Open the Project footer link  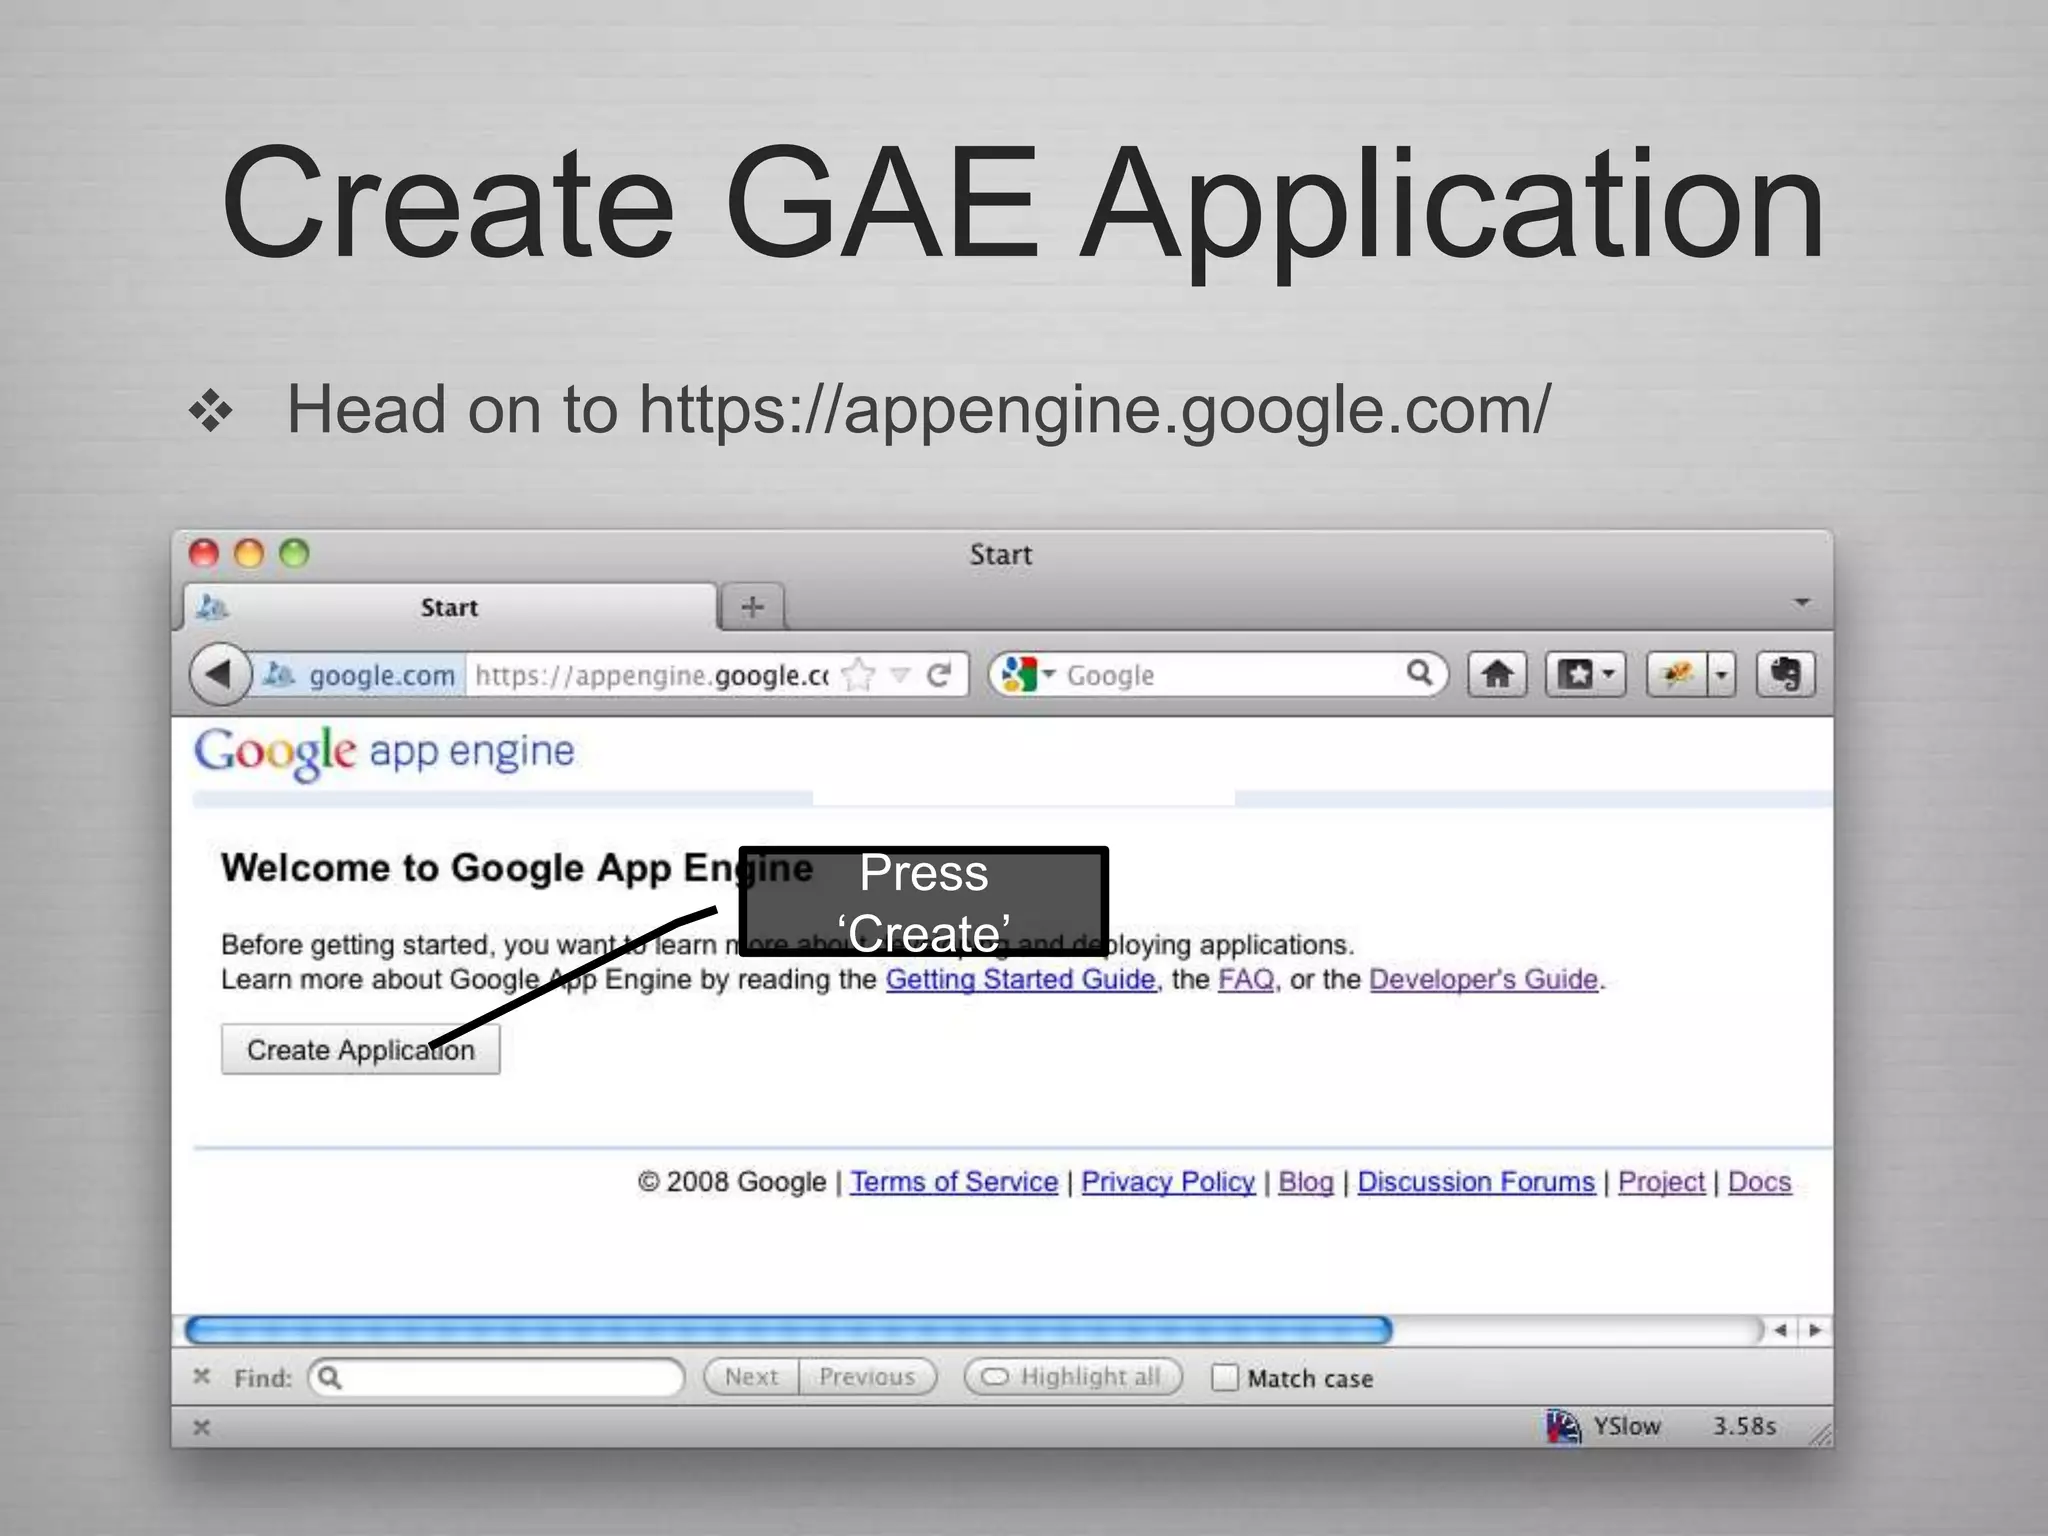pyautogui.click(x=1661, y=1181)
